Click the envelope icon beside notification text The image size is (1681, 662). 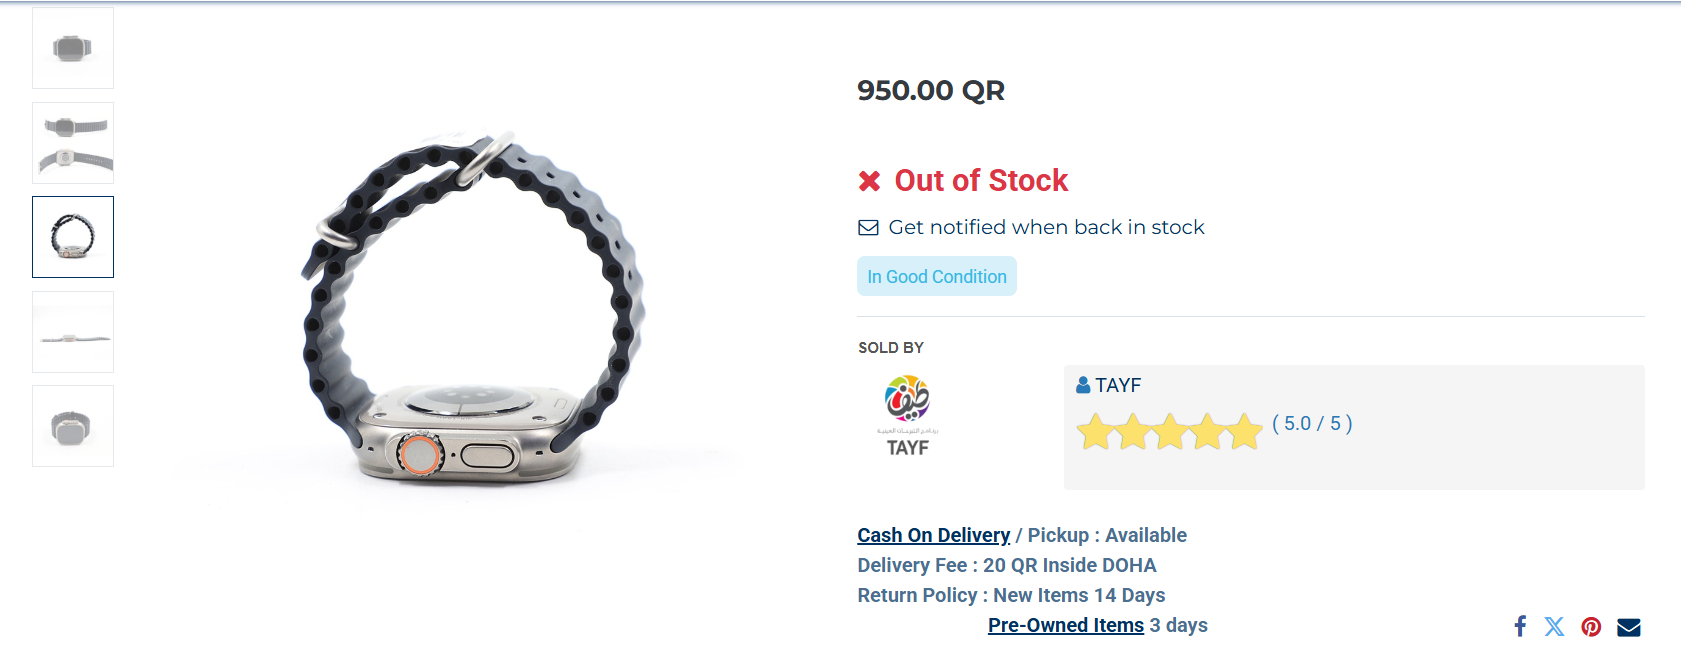[x=866, y=227]
